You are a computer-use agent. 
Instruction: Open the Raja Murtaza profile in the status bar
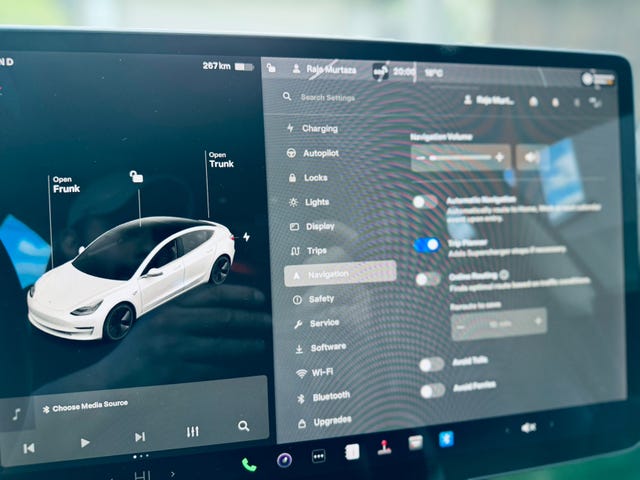pyautogui.click(x=324, y=69)
